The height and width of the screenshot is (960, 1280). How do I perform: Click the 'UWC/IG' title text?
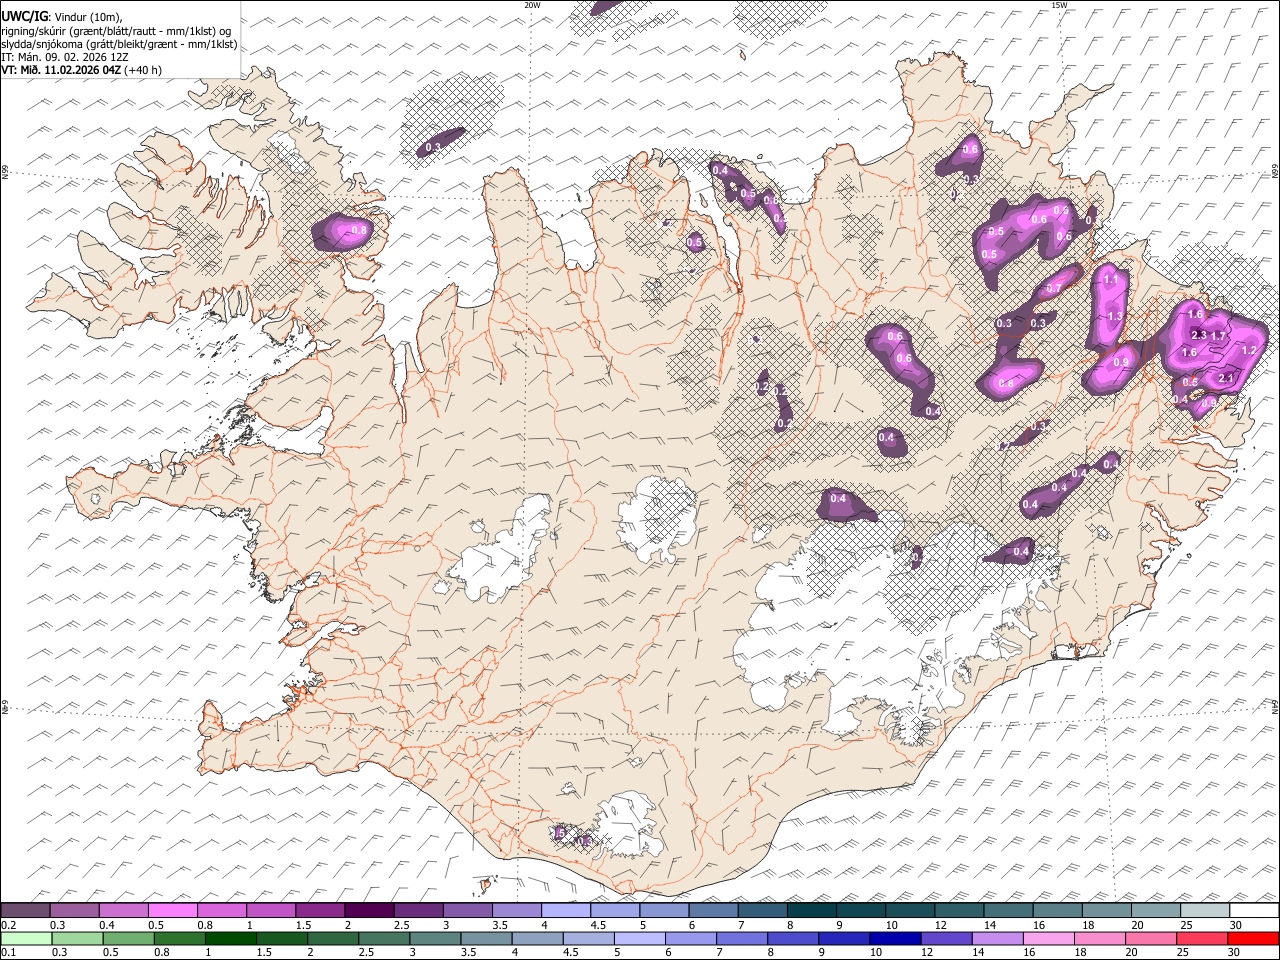24,16
